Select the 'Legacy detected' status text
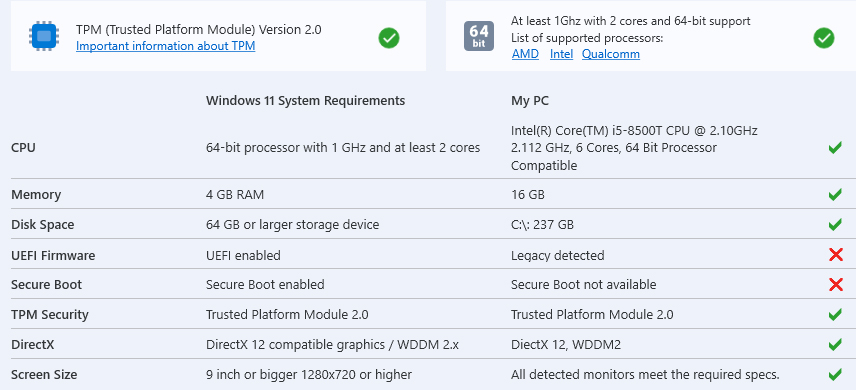 coord(557,256)
